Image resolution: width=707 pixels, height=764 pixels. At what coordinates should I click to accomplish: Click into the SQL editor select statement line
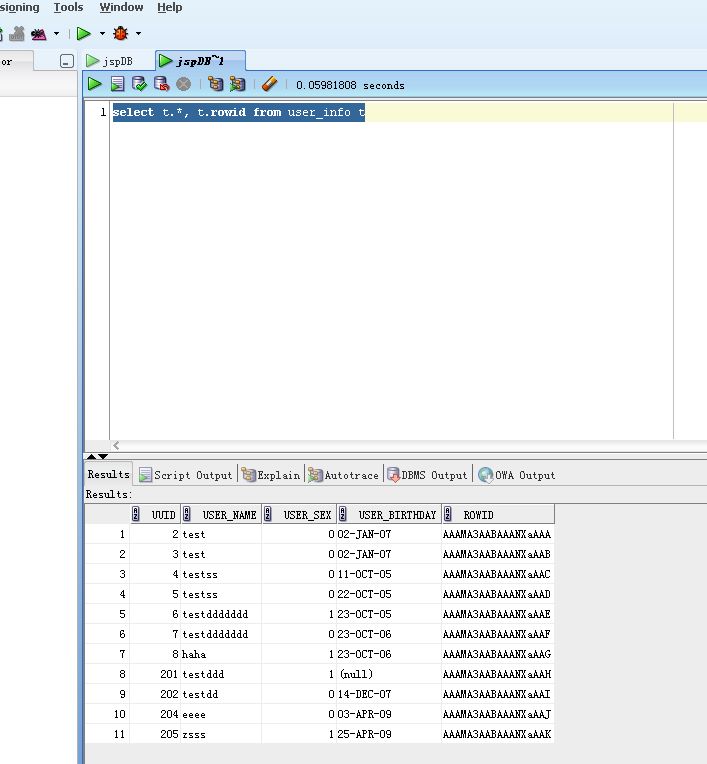tap(239, 113)
